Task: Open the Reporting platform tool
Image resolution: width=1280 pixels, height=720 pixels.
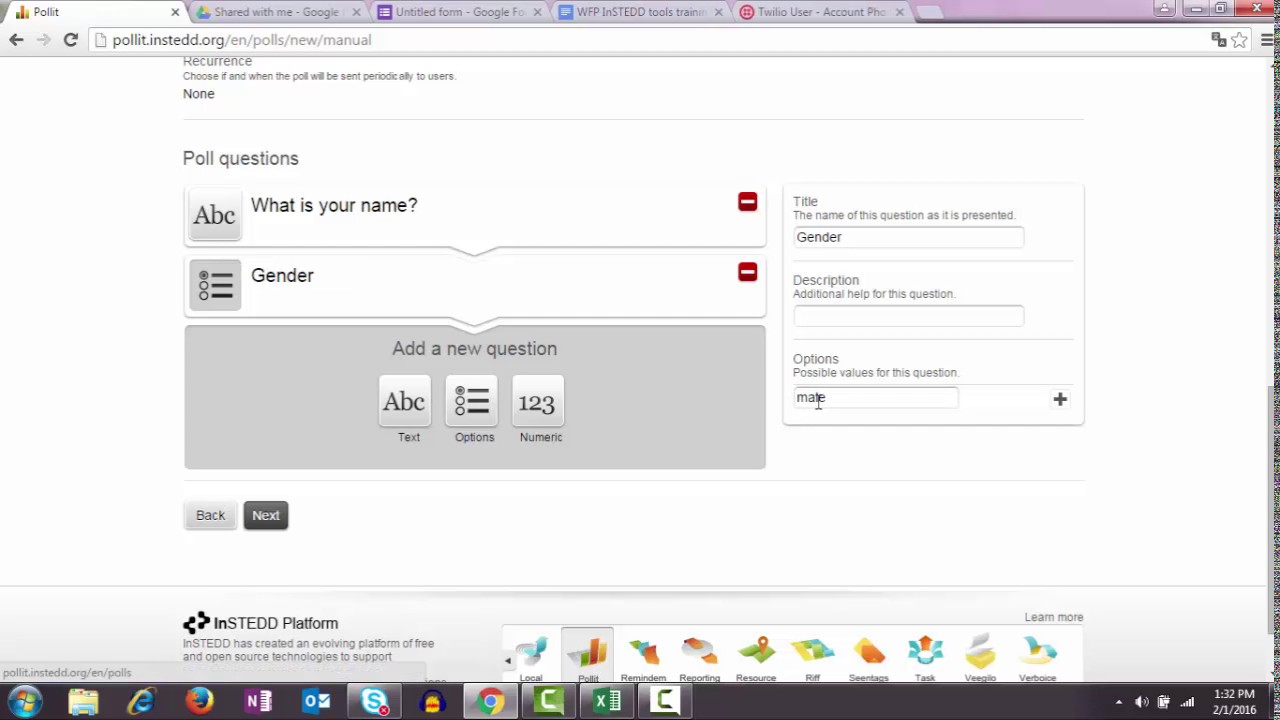Action: click(x=699, y=658)
